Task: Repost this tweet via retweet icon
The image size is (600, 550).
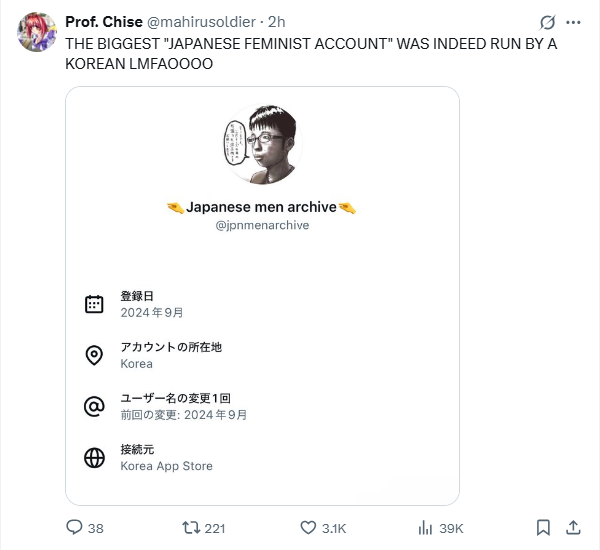Action: tap(190, 527)
